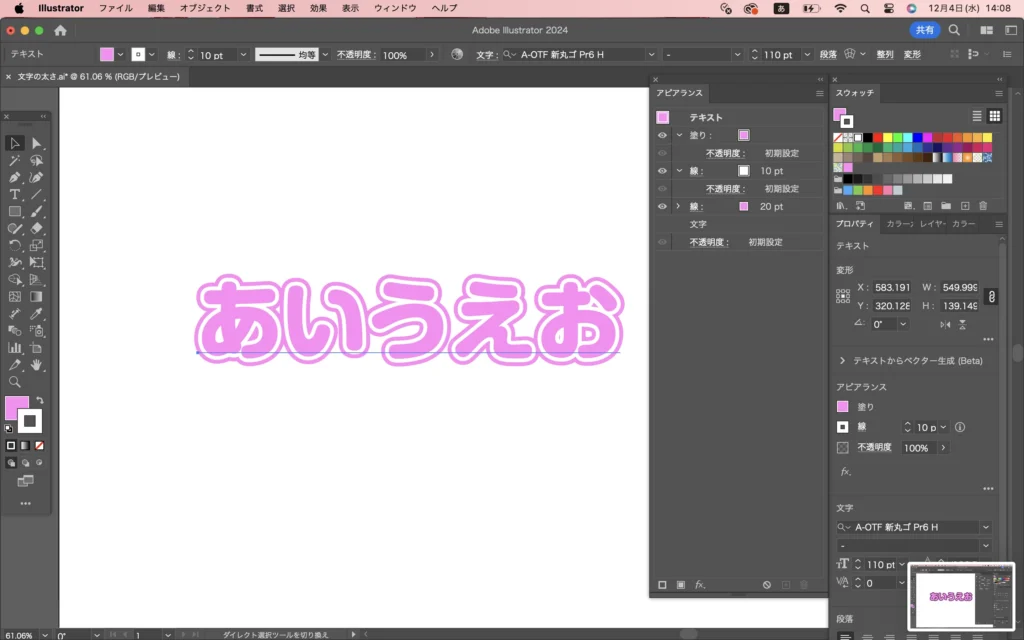
Task: Hide the 塗り fill attribute eye icon
Action: coord(662,135)
